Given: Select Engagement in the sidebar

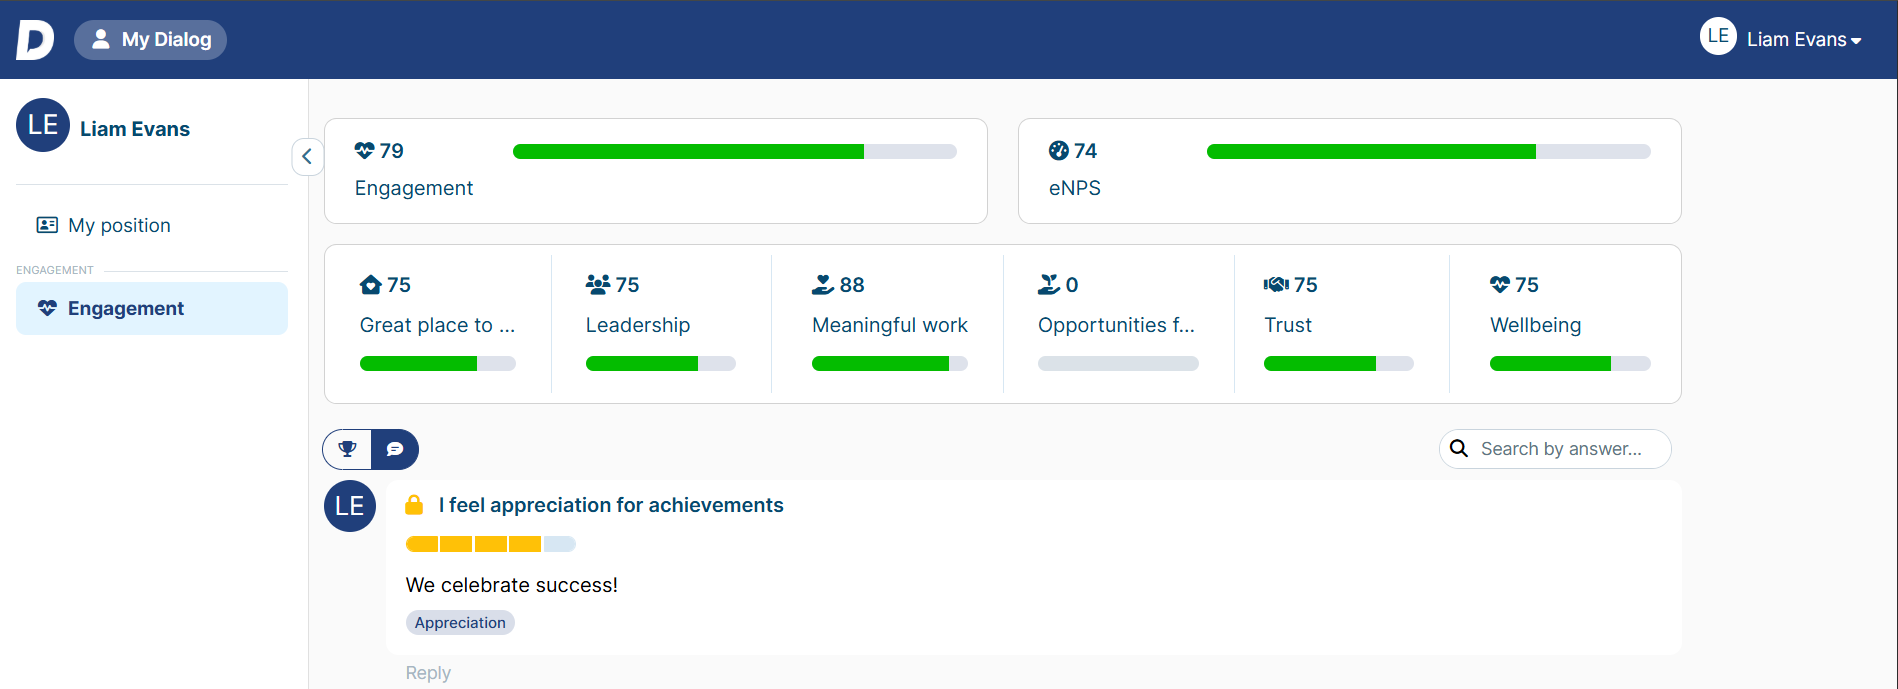Looking at the screenshot, I should click(x=152, y=308).
